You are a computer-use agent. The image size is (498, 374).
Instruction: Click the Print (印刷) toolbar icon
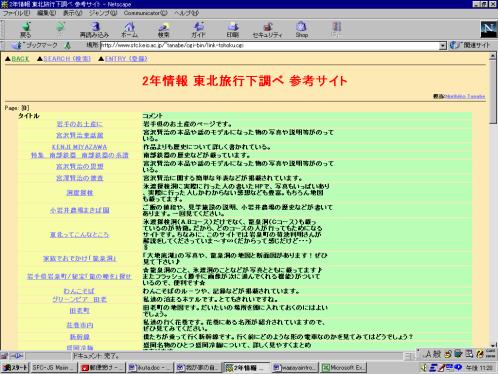point(233,29)
